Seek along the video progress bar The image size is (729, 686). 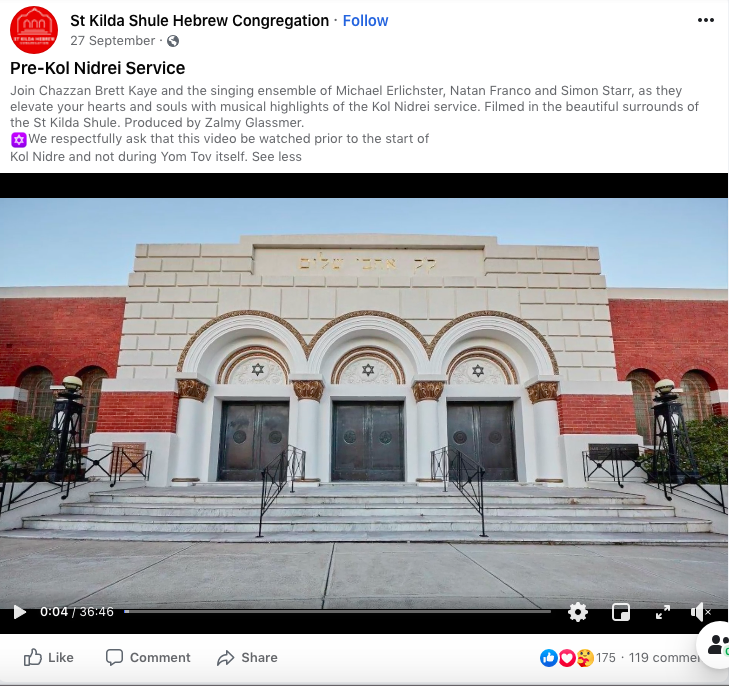(x=338, y=612)
